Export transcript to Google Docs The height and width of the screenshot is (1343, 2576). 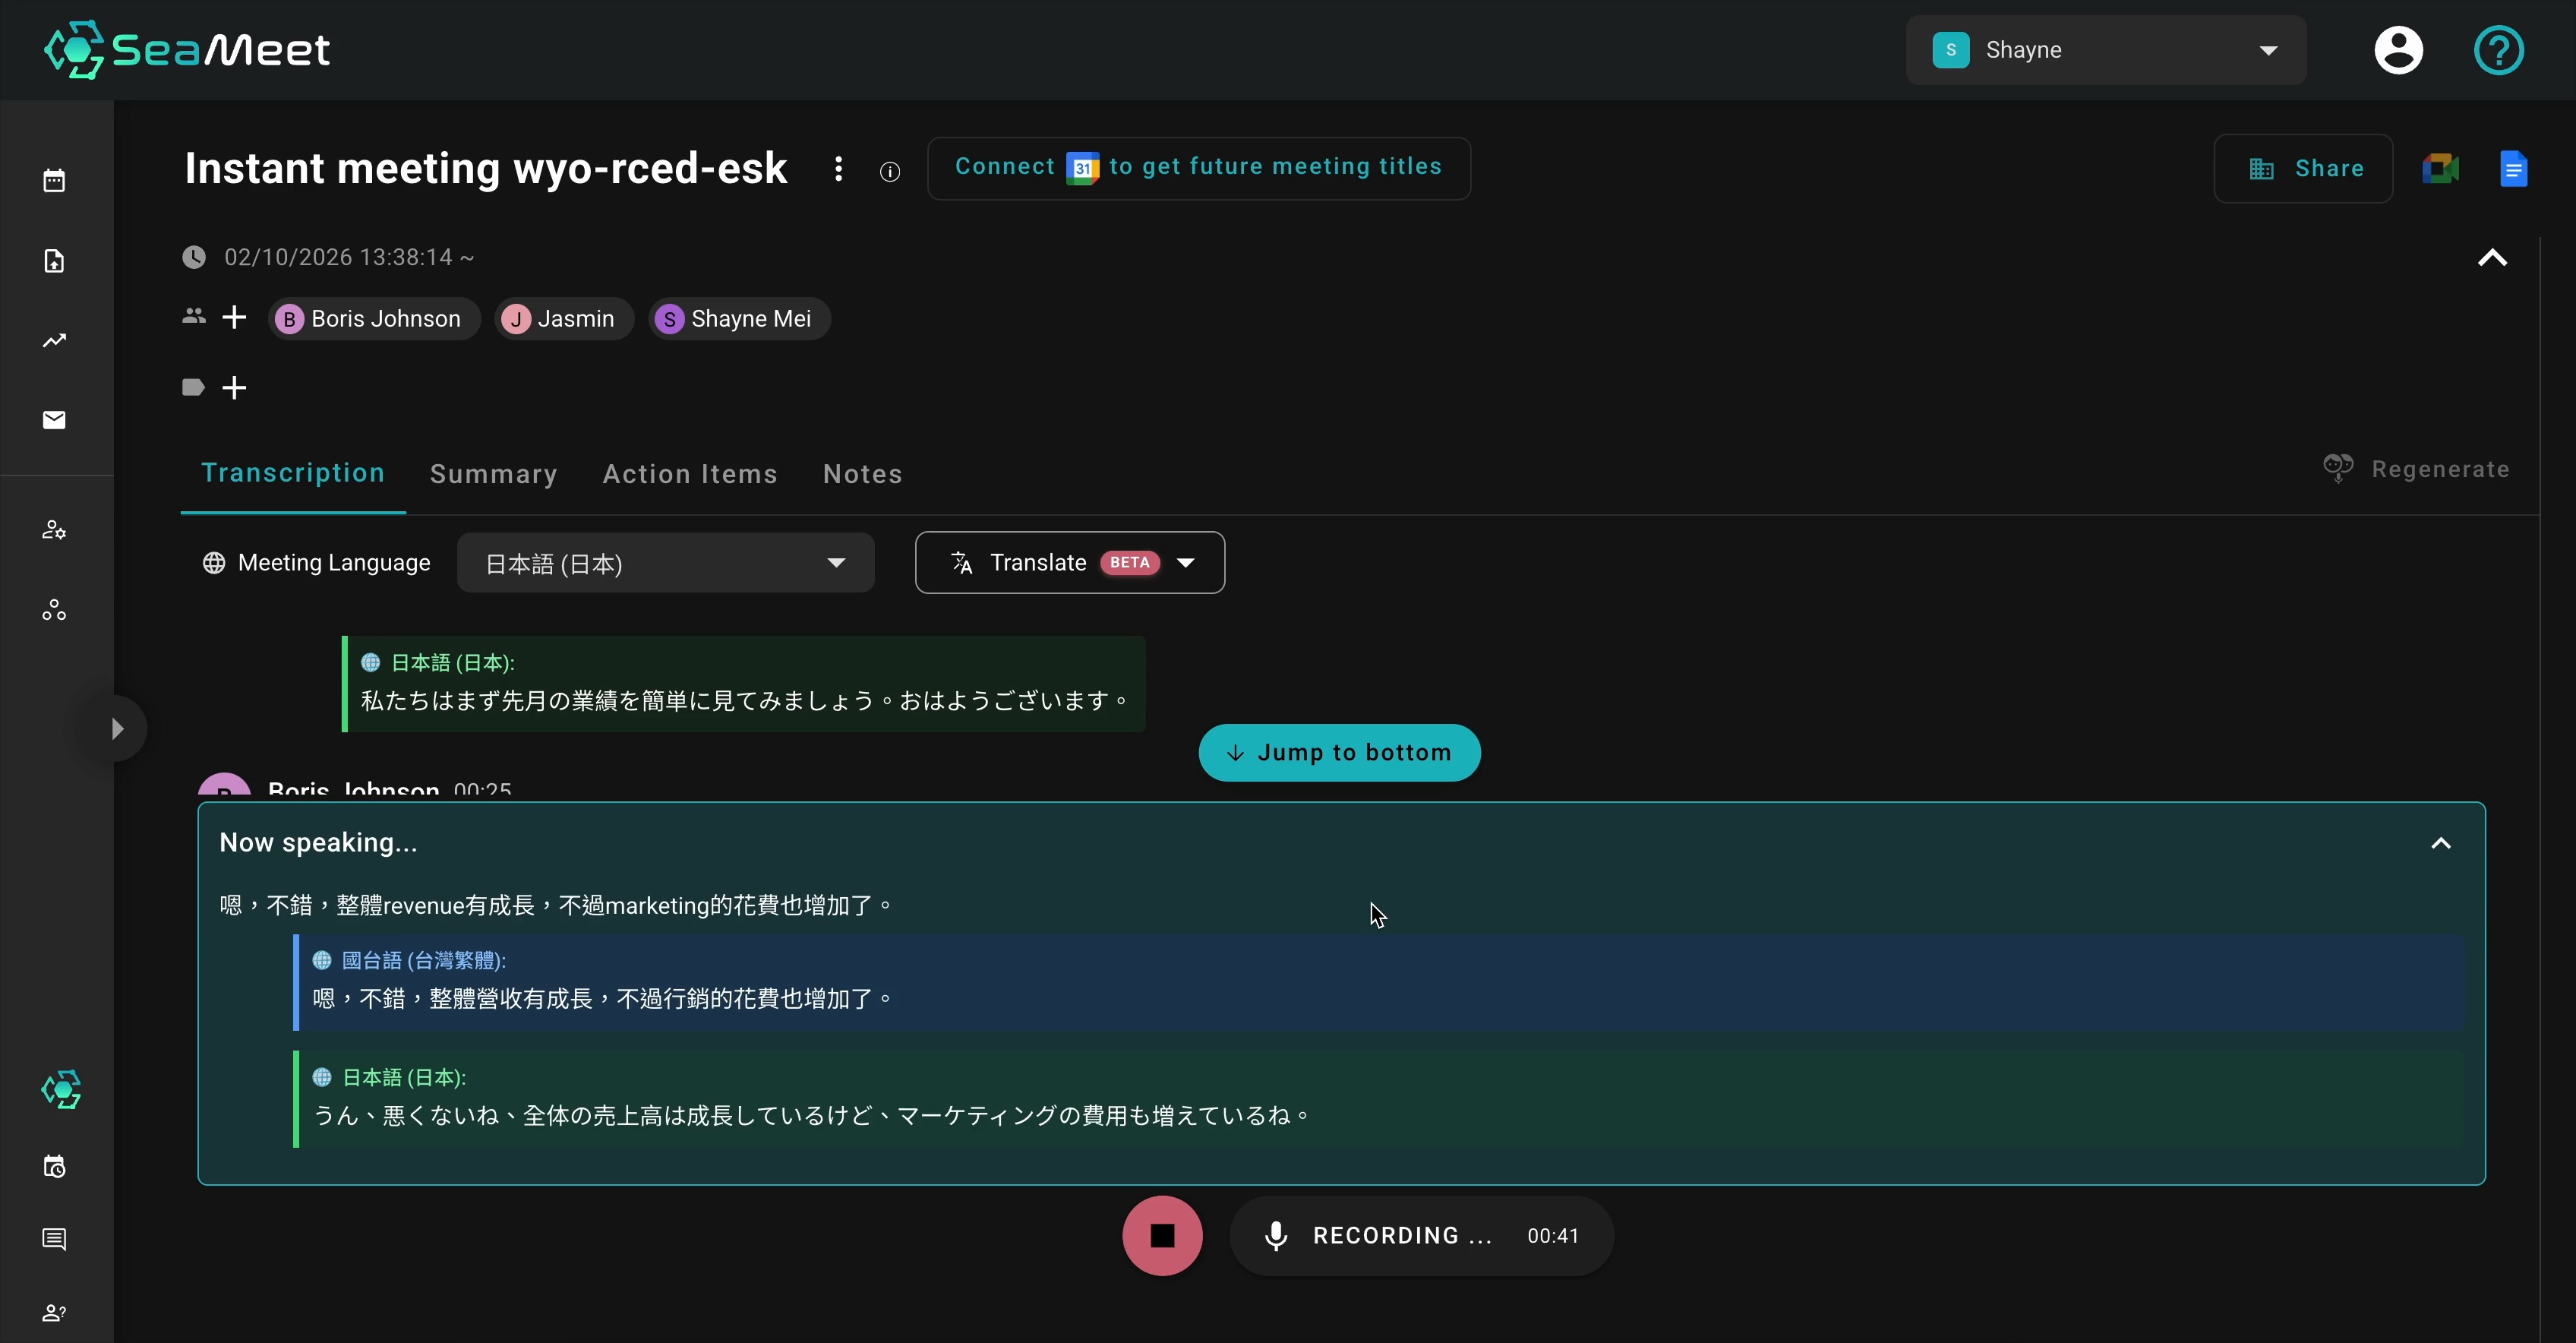point(2514,168)
